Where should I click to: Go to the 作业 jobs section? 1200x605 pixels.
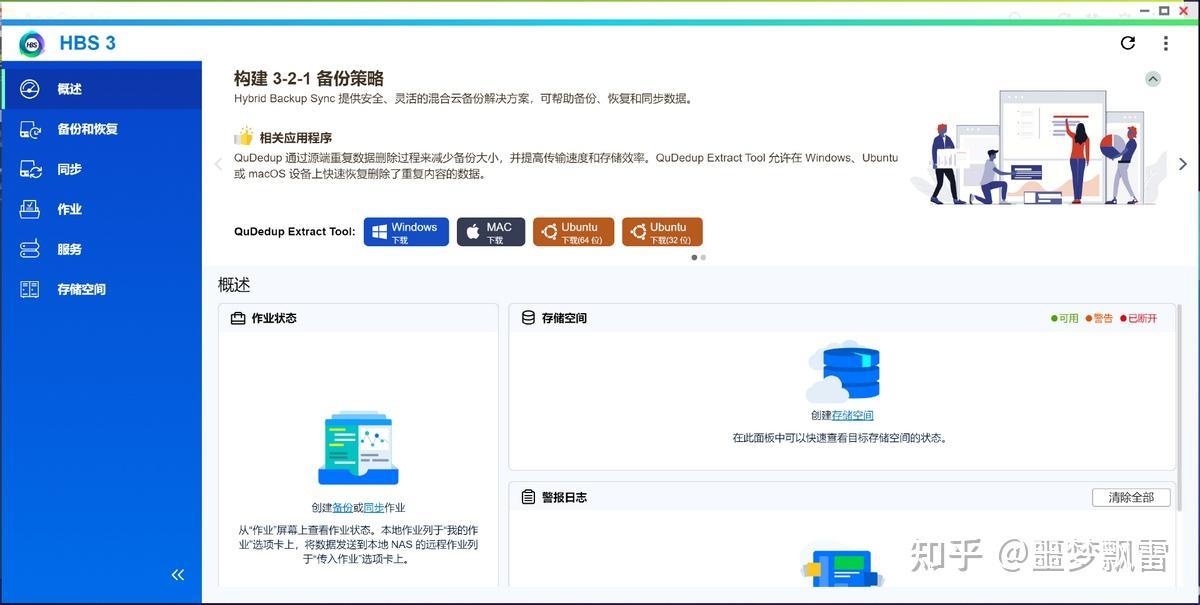pos(101,209)
